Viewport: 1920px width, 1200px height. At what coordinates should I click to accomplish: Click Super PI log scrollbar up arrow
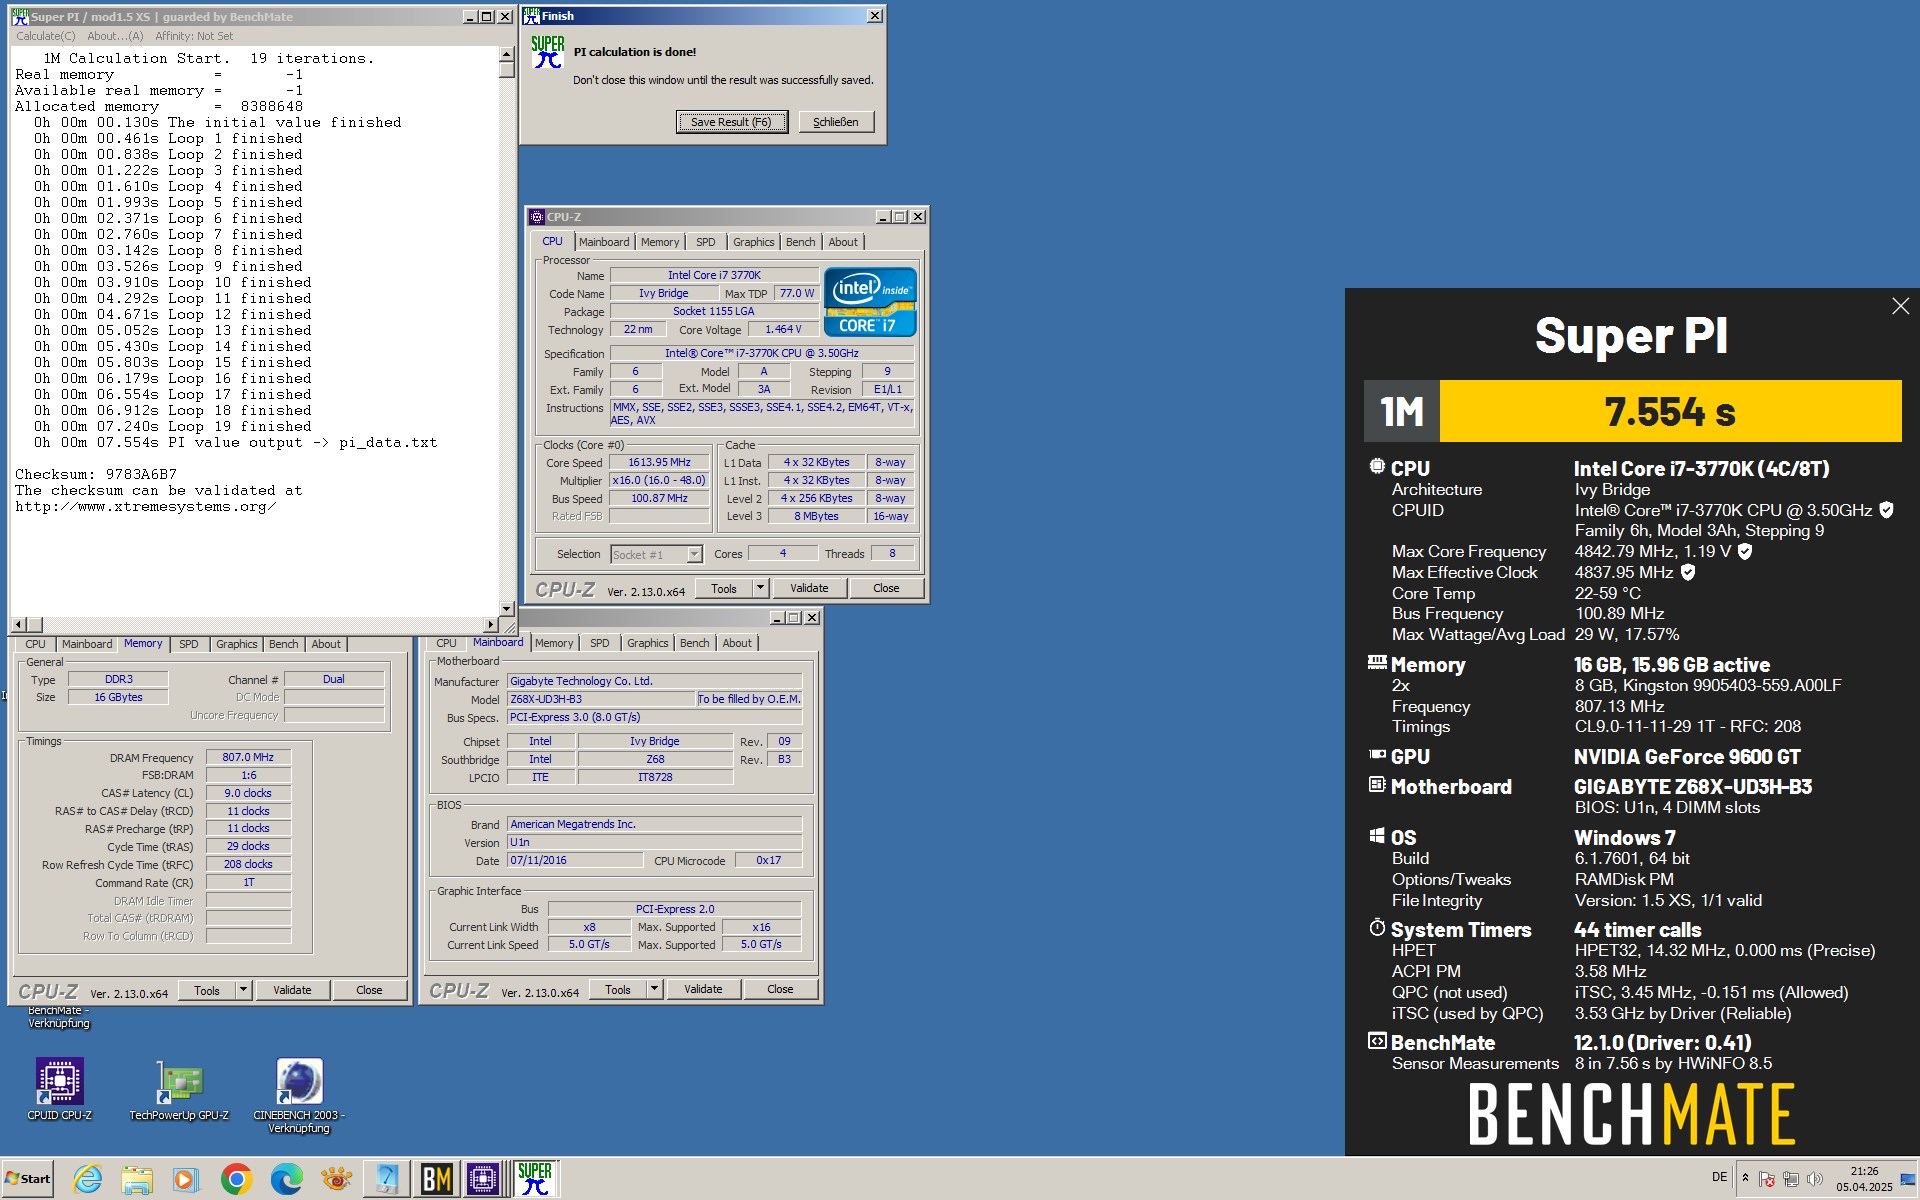click(506, 55)
